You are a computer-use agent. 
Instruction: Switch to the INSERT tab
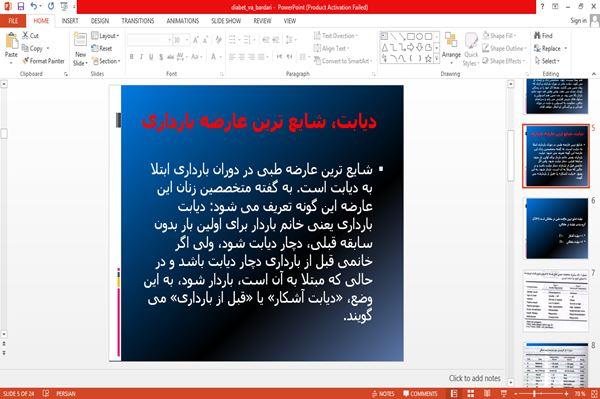(x=70, y=21)
